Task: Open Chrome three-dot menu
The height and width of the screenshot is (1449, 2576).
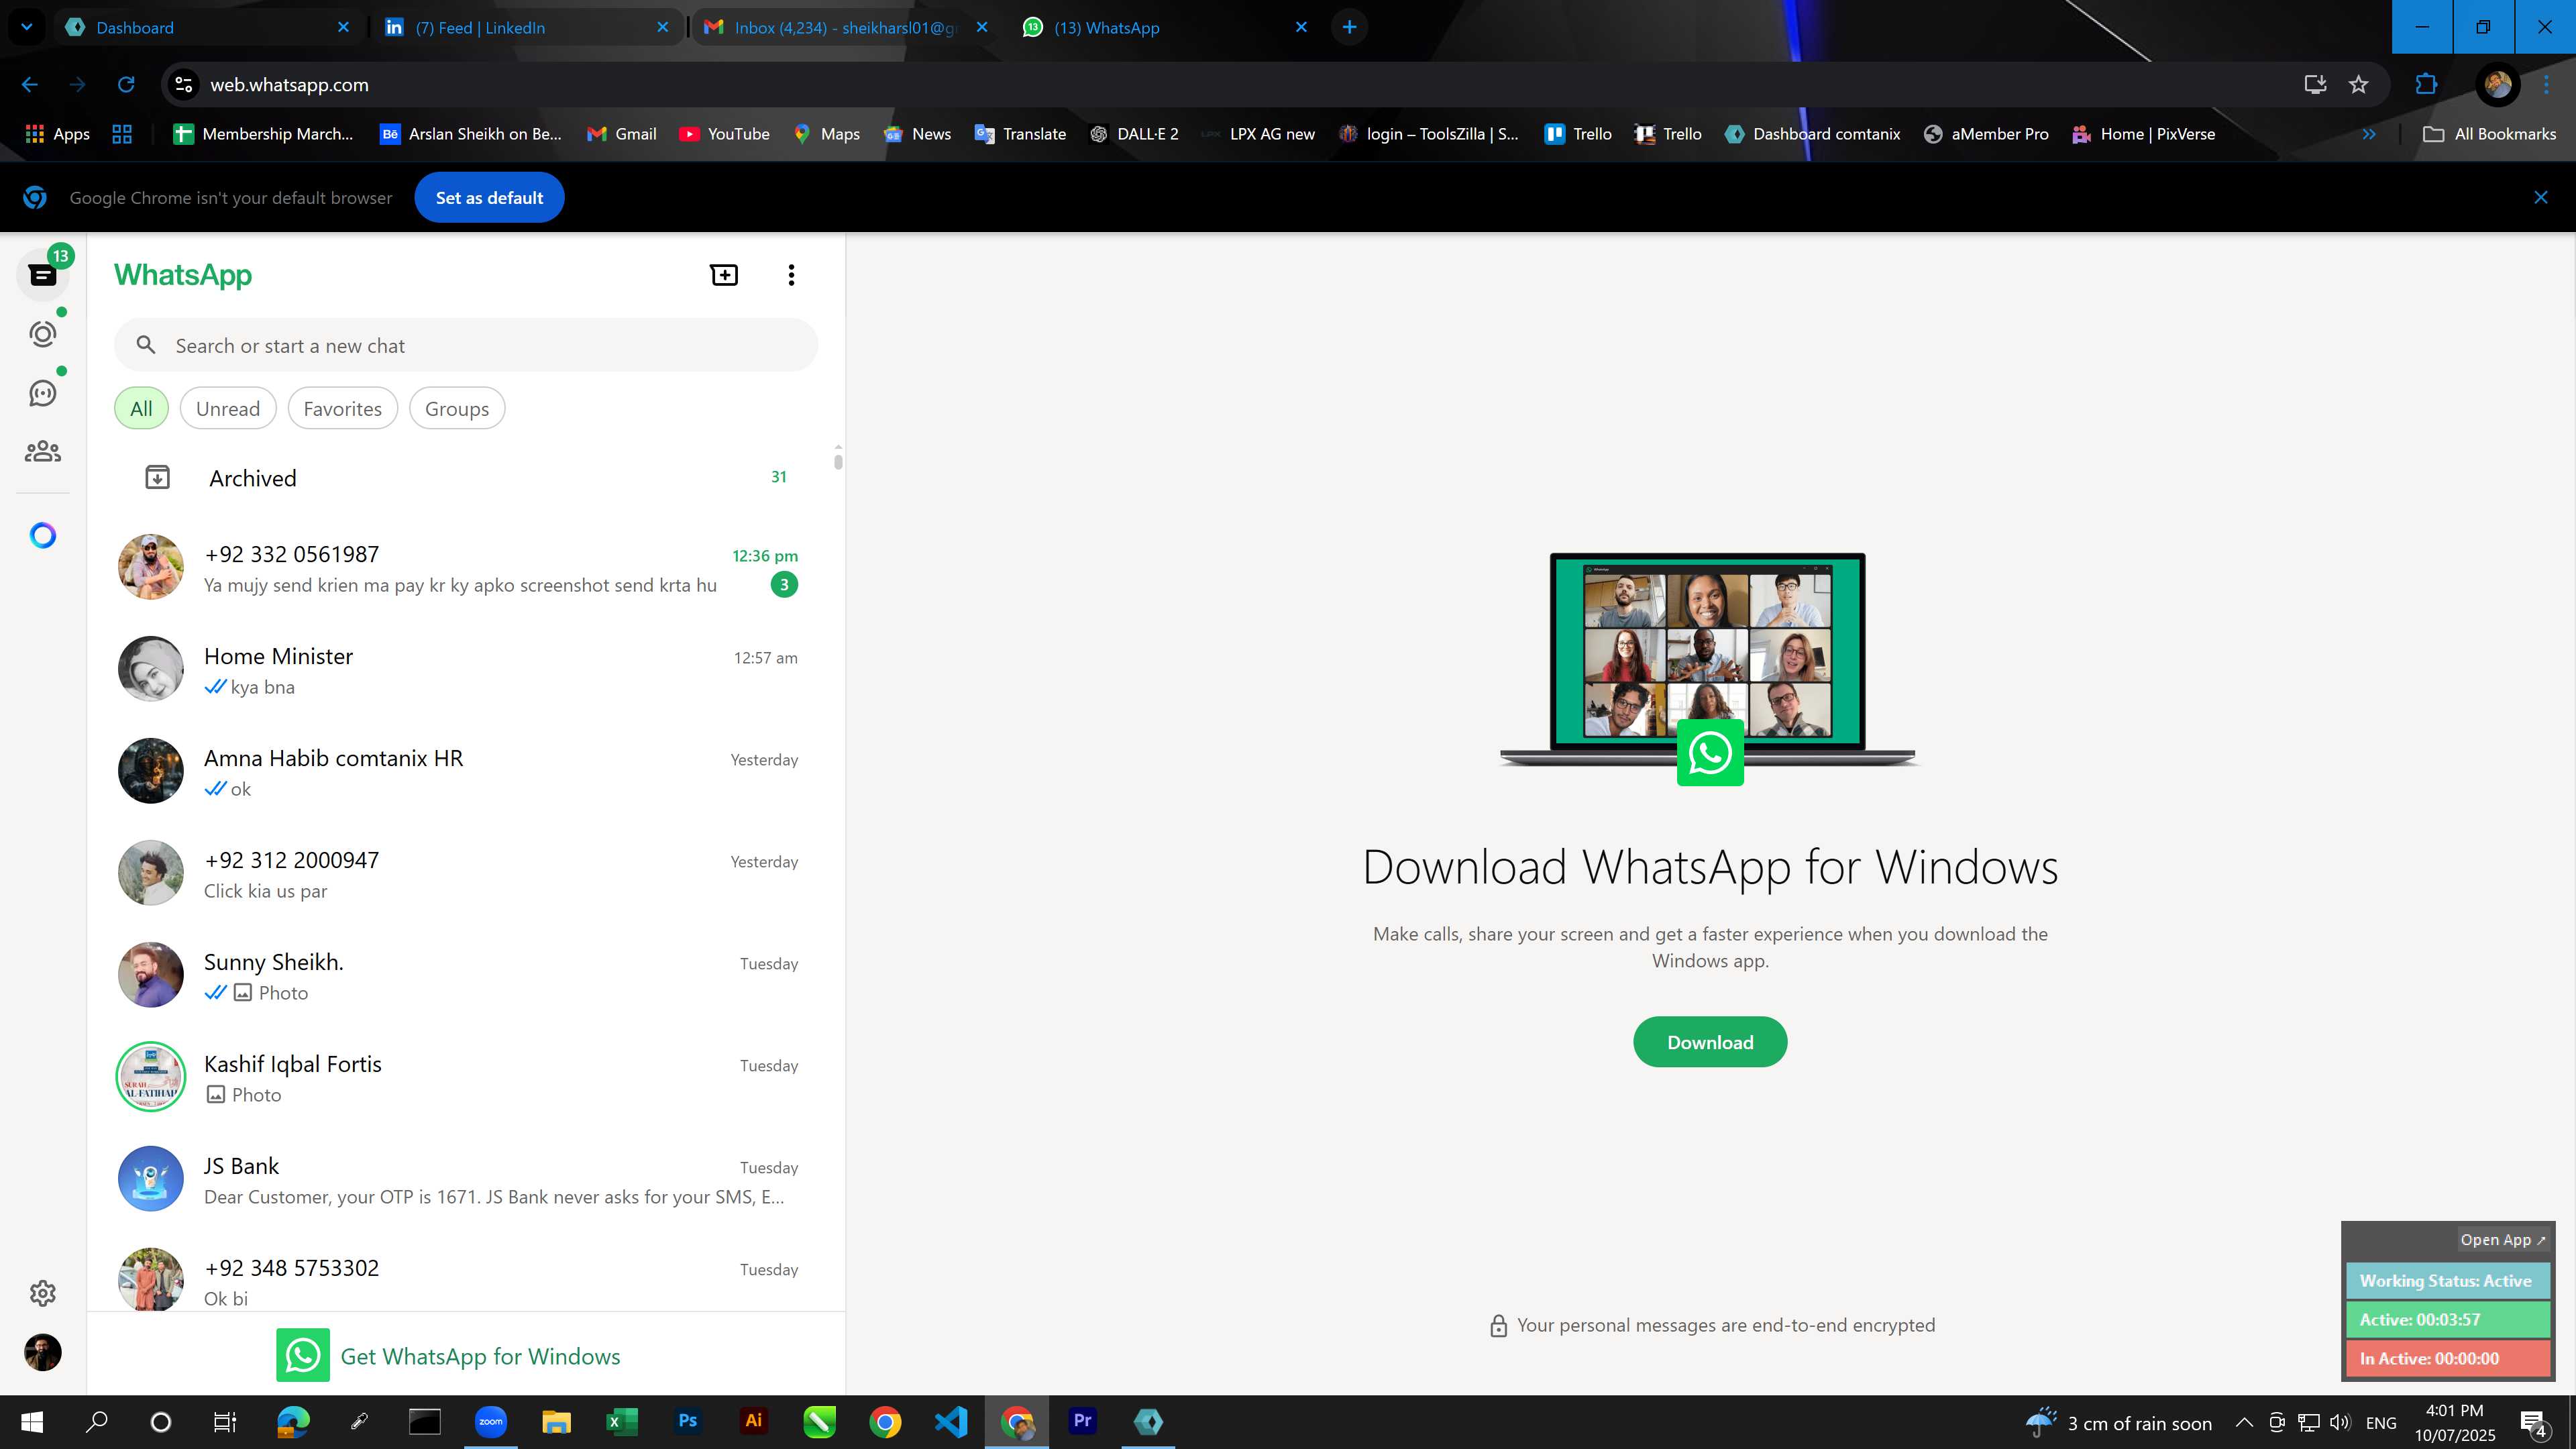Action: 2547,85
